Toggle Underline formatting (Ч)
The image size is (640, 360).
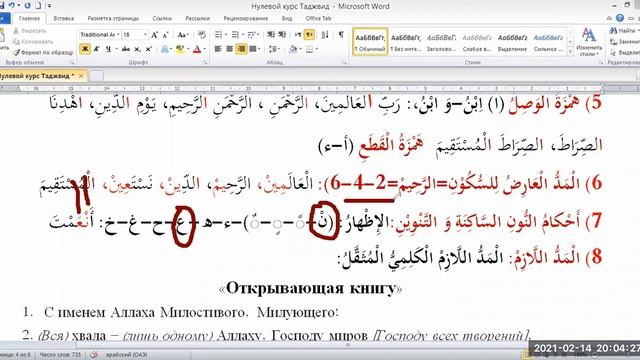pos(108,49)
